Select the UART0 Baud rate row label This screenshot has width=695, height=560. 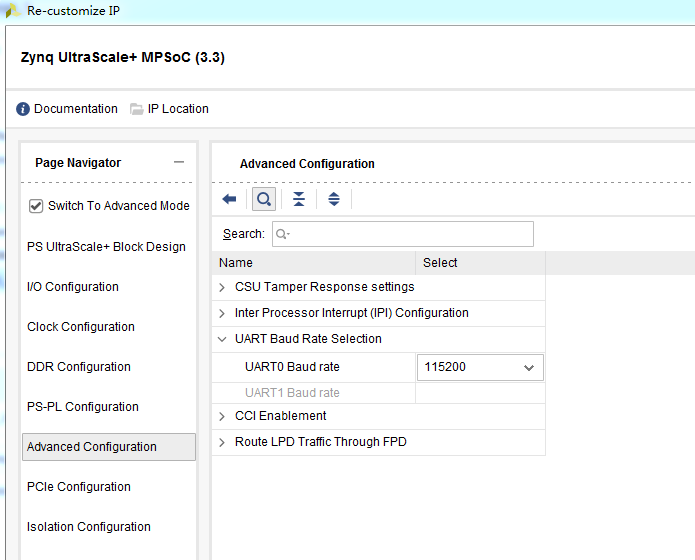pyautogui.click(x=292, y=367)
